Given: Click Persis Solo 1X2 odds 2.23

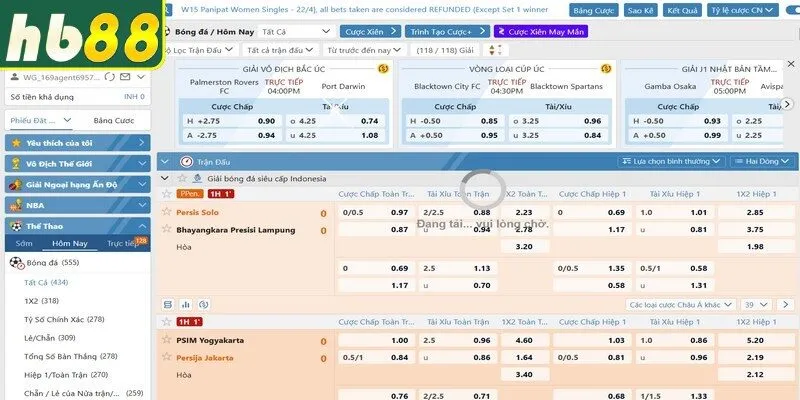Looking at the screenshot, I should (x=525, y=212).
